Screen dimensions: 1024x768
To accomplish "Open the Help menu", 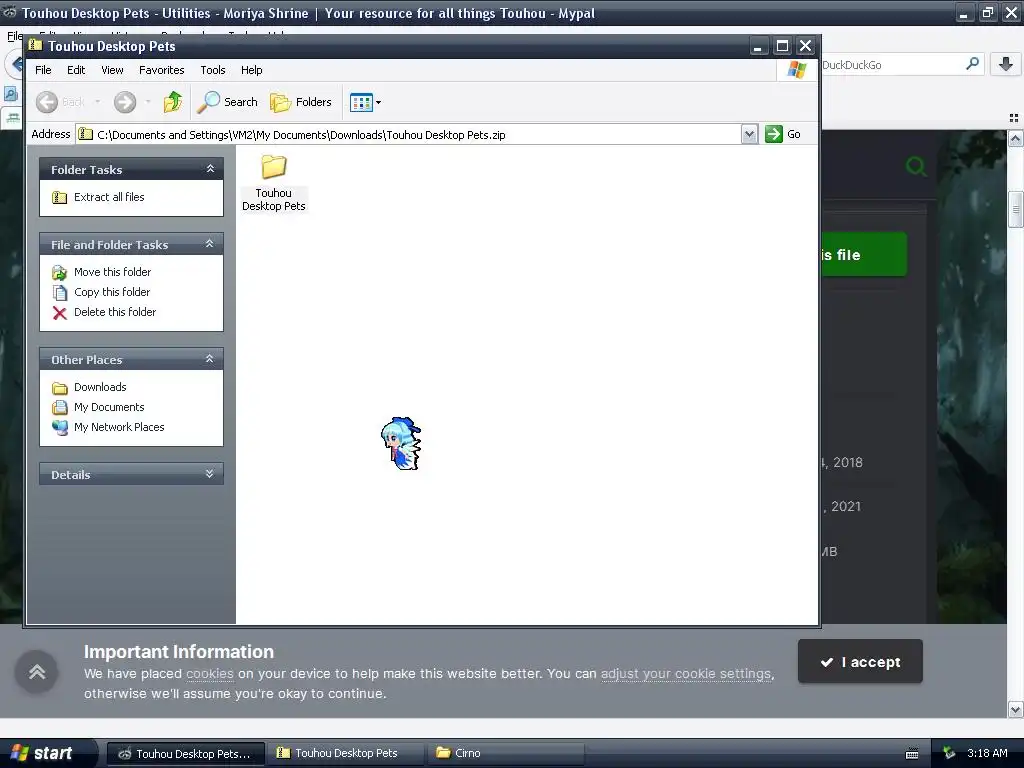I will click(251, 70).
